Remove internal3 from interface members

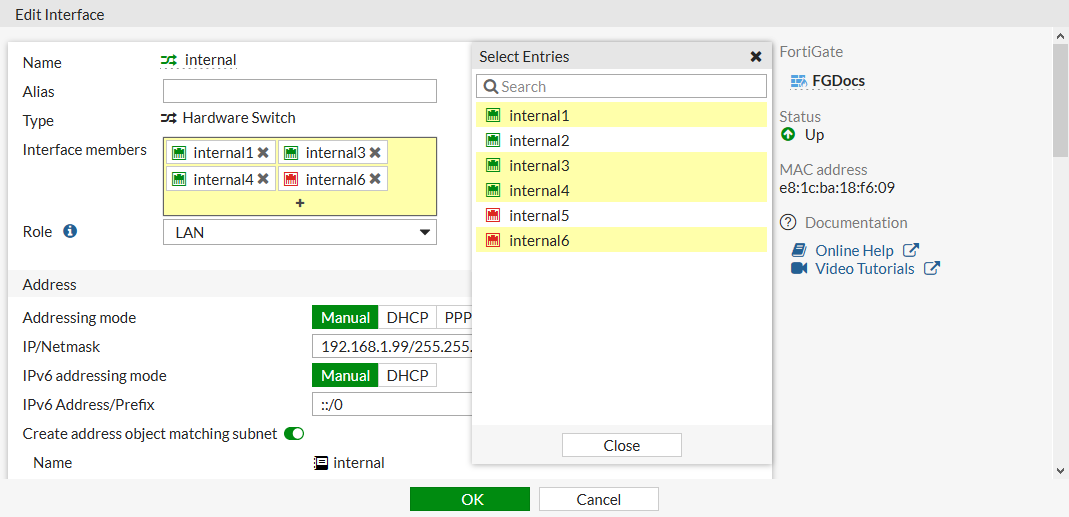[x=375, y=153]
